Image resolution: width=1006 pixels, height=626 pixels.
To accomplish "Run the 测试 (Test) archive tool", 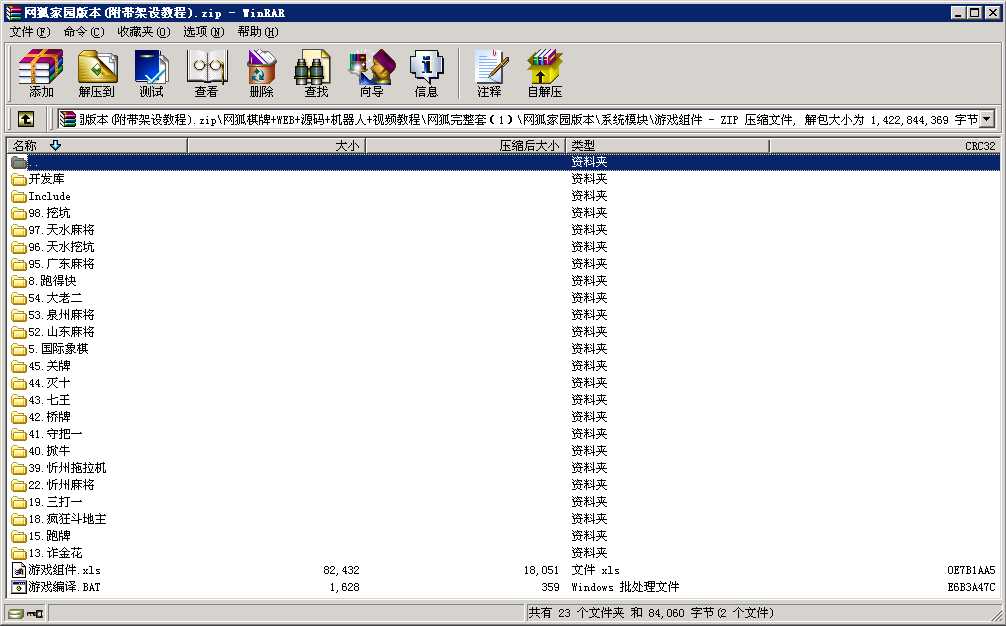I will (151, 73).
